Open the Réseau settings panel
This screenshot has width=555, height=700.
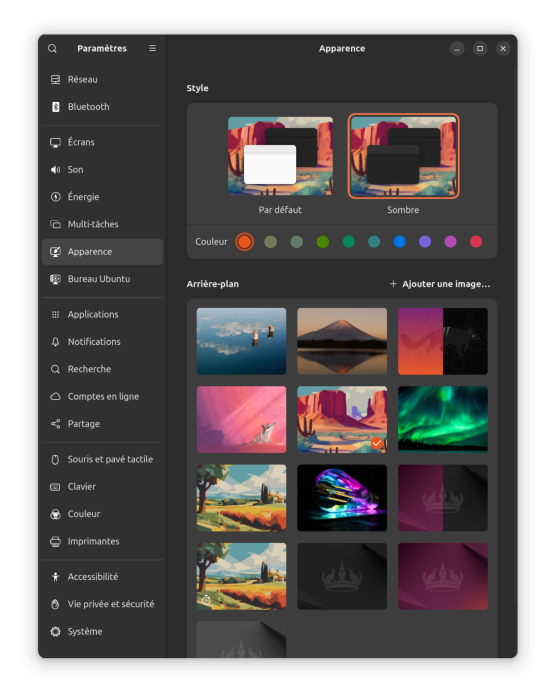[102, 79]
